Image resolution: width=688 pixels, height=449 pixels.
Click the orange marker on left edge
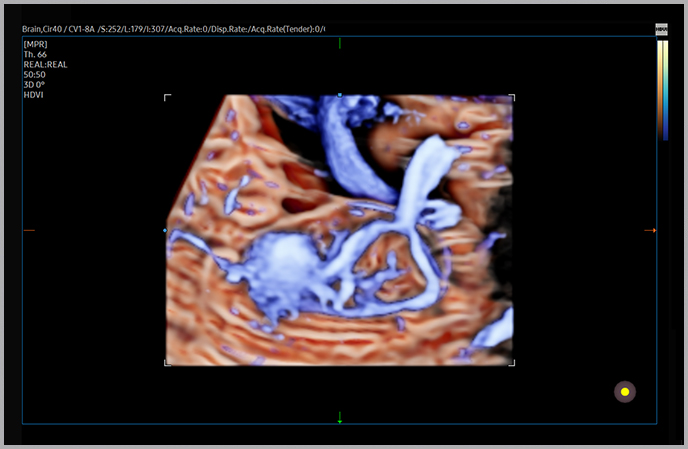(x=29, y=231)
